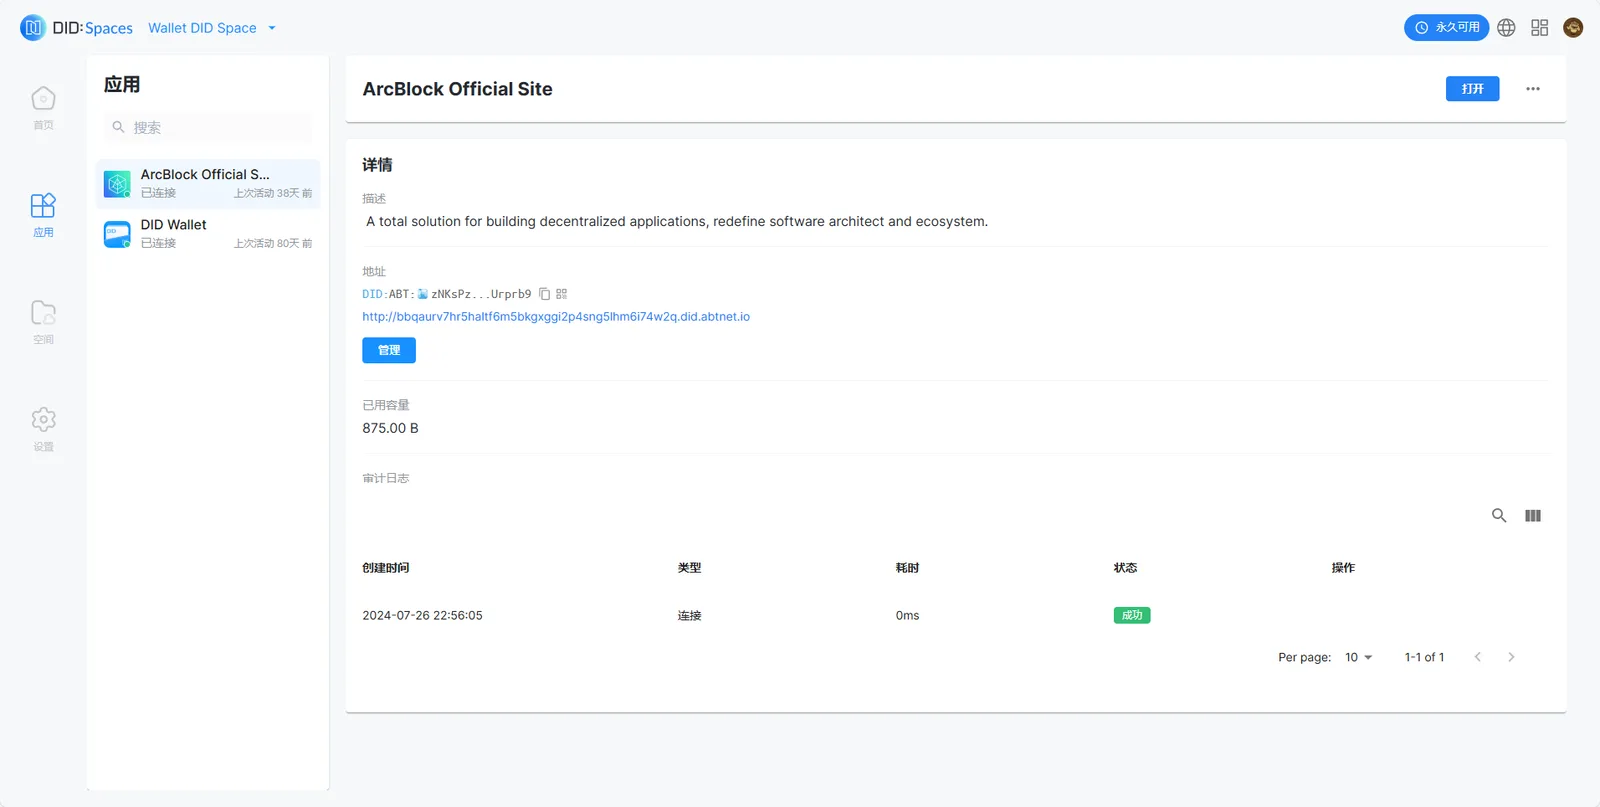Image resolution: width=1600 pixels, height=807 pixels.
Task: Click the 打开 button
Action: [x=1472, y=89]
